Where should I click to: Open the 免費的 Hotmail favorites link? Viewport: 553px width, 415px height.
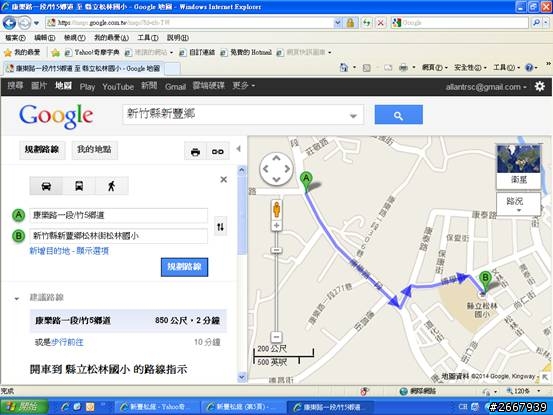[246, 53]
